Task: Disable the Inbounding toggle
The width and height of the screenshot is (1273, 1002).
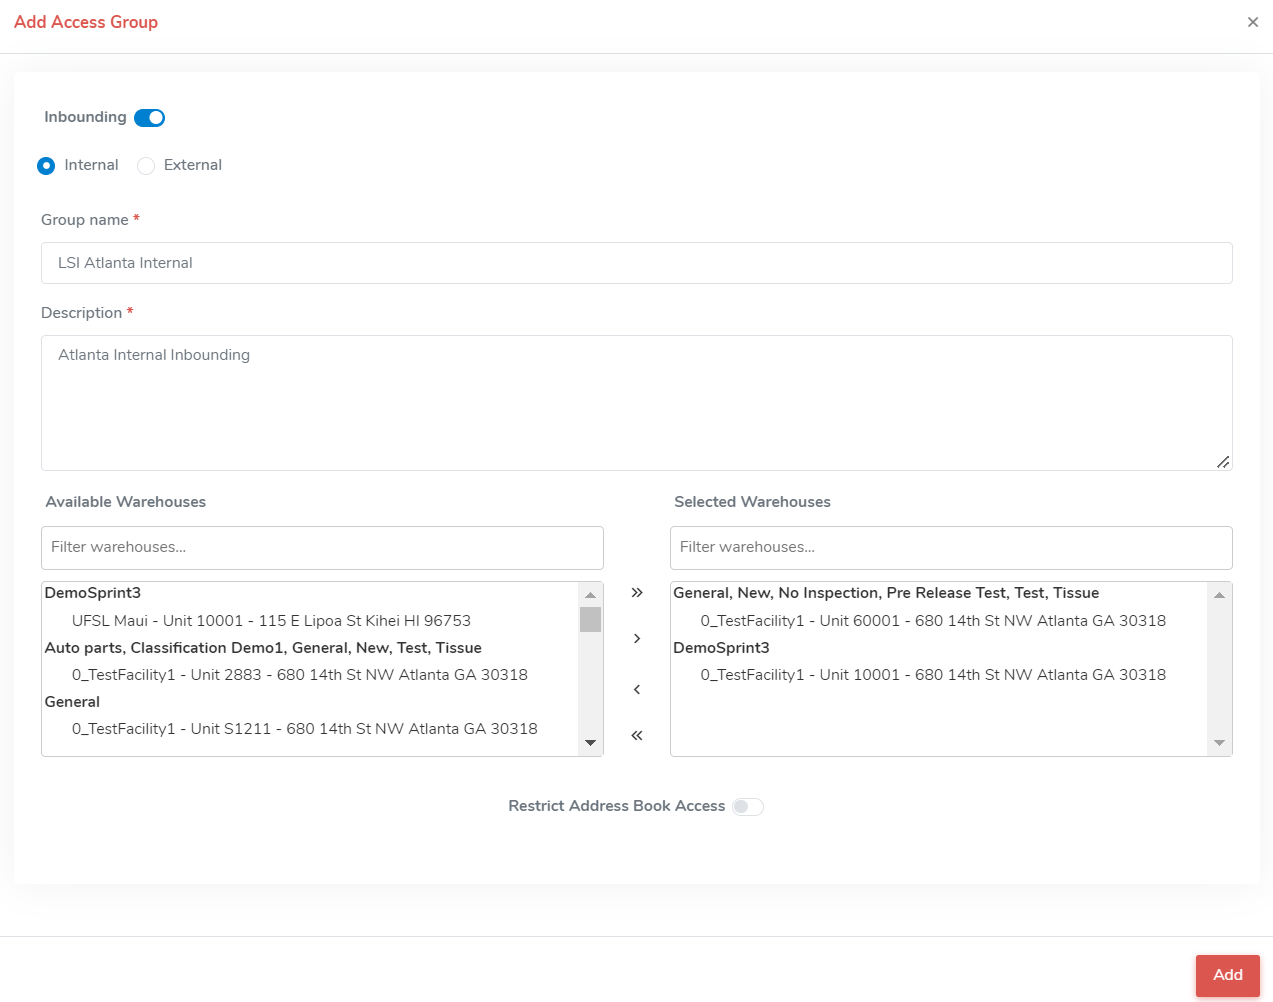Action: (x=150, y=118)
